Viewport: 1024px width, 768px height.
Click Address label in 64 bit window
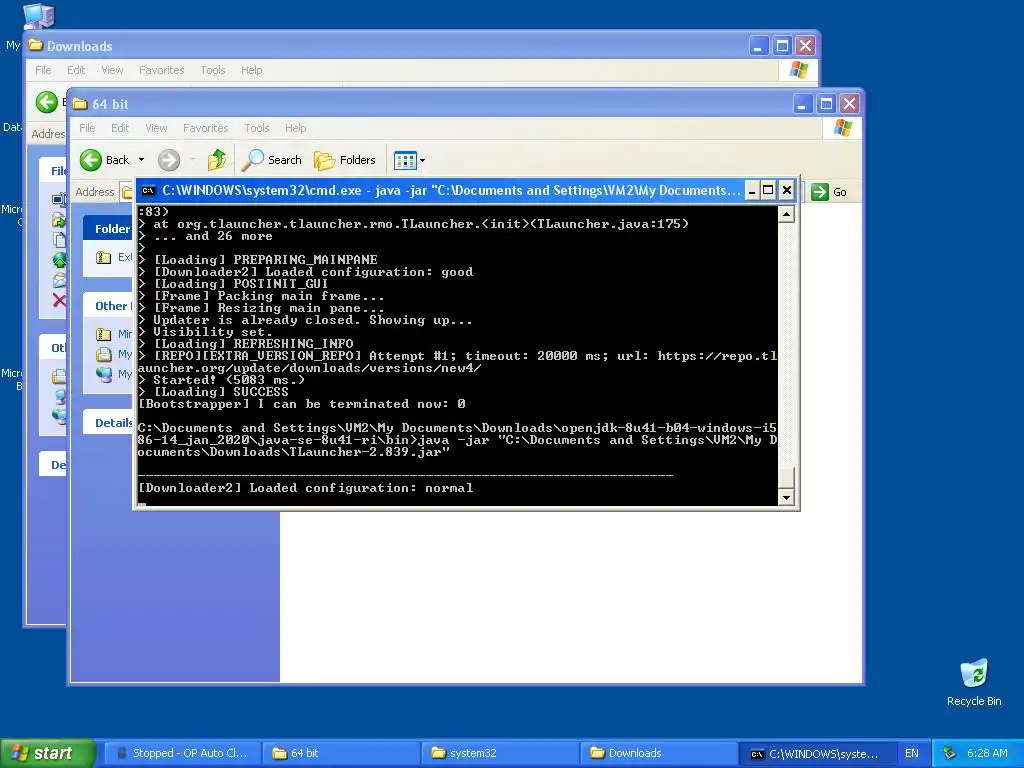[95, 192]
